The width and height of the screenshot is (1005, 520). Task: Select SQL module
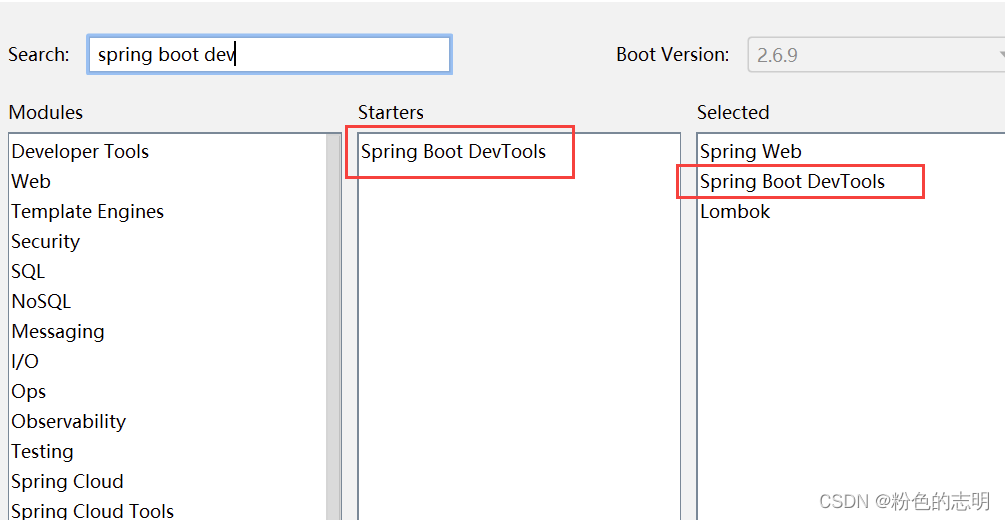(x=28, y=271)
